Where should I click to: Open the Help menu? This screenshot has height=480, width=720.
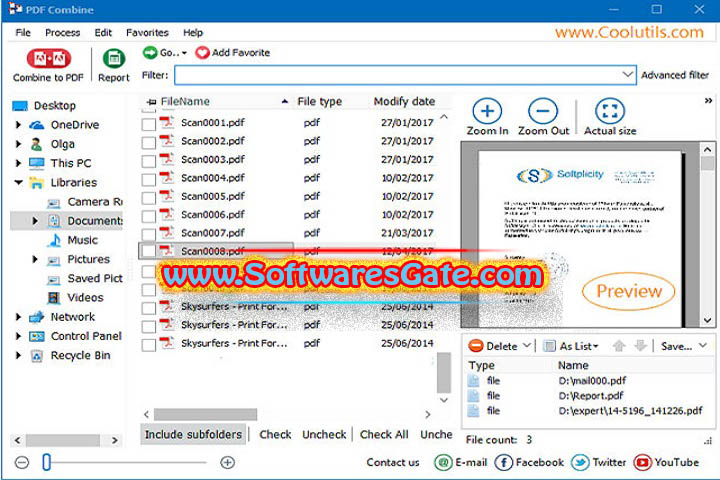pyautogui.click(x=193, y=33)
